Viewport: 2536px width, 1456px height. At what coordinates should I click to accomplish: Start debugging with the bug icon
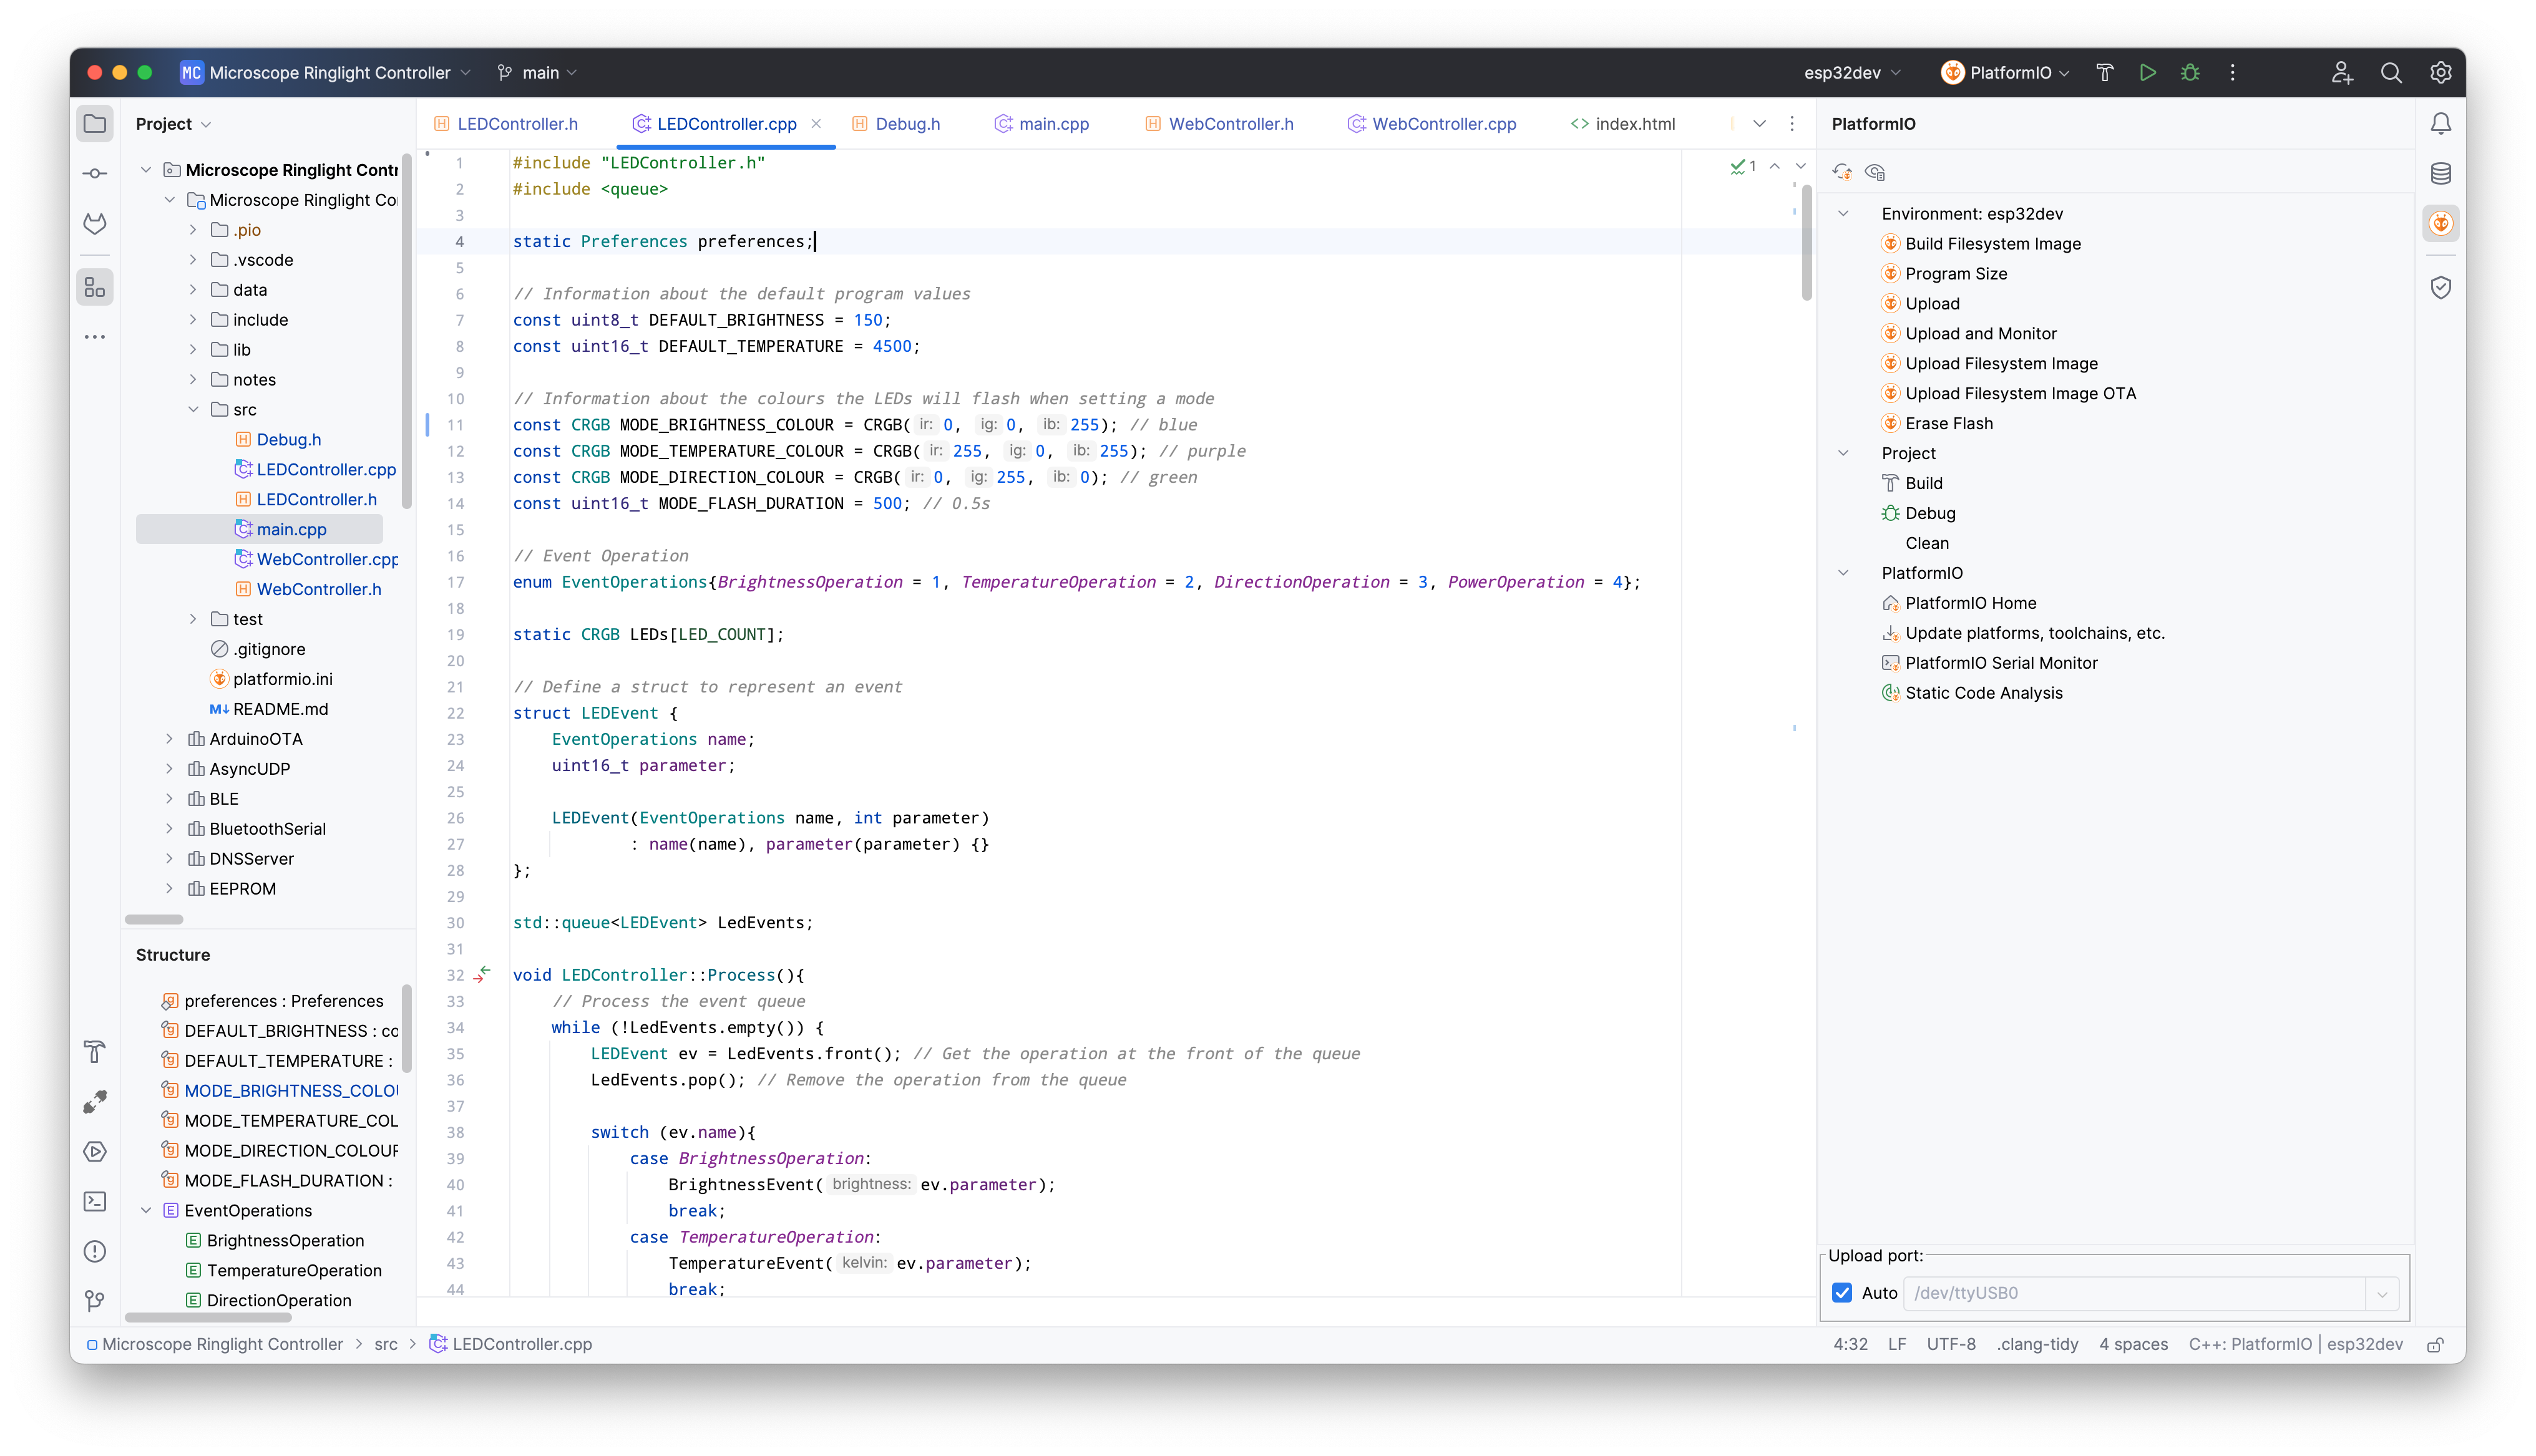click(2190, 72)
